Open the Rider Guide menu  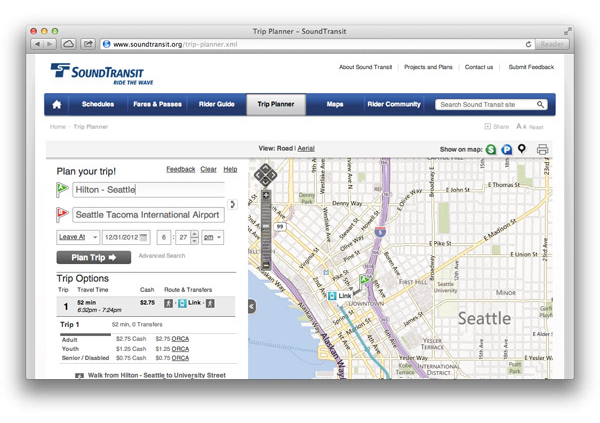tap(217, 104)
